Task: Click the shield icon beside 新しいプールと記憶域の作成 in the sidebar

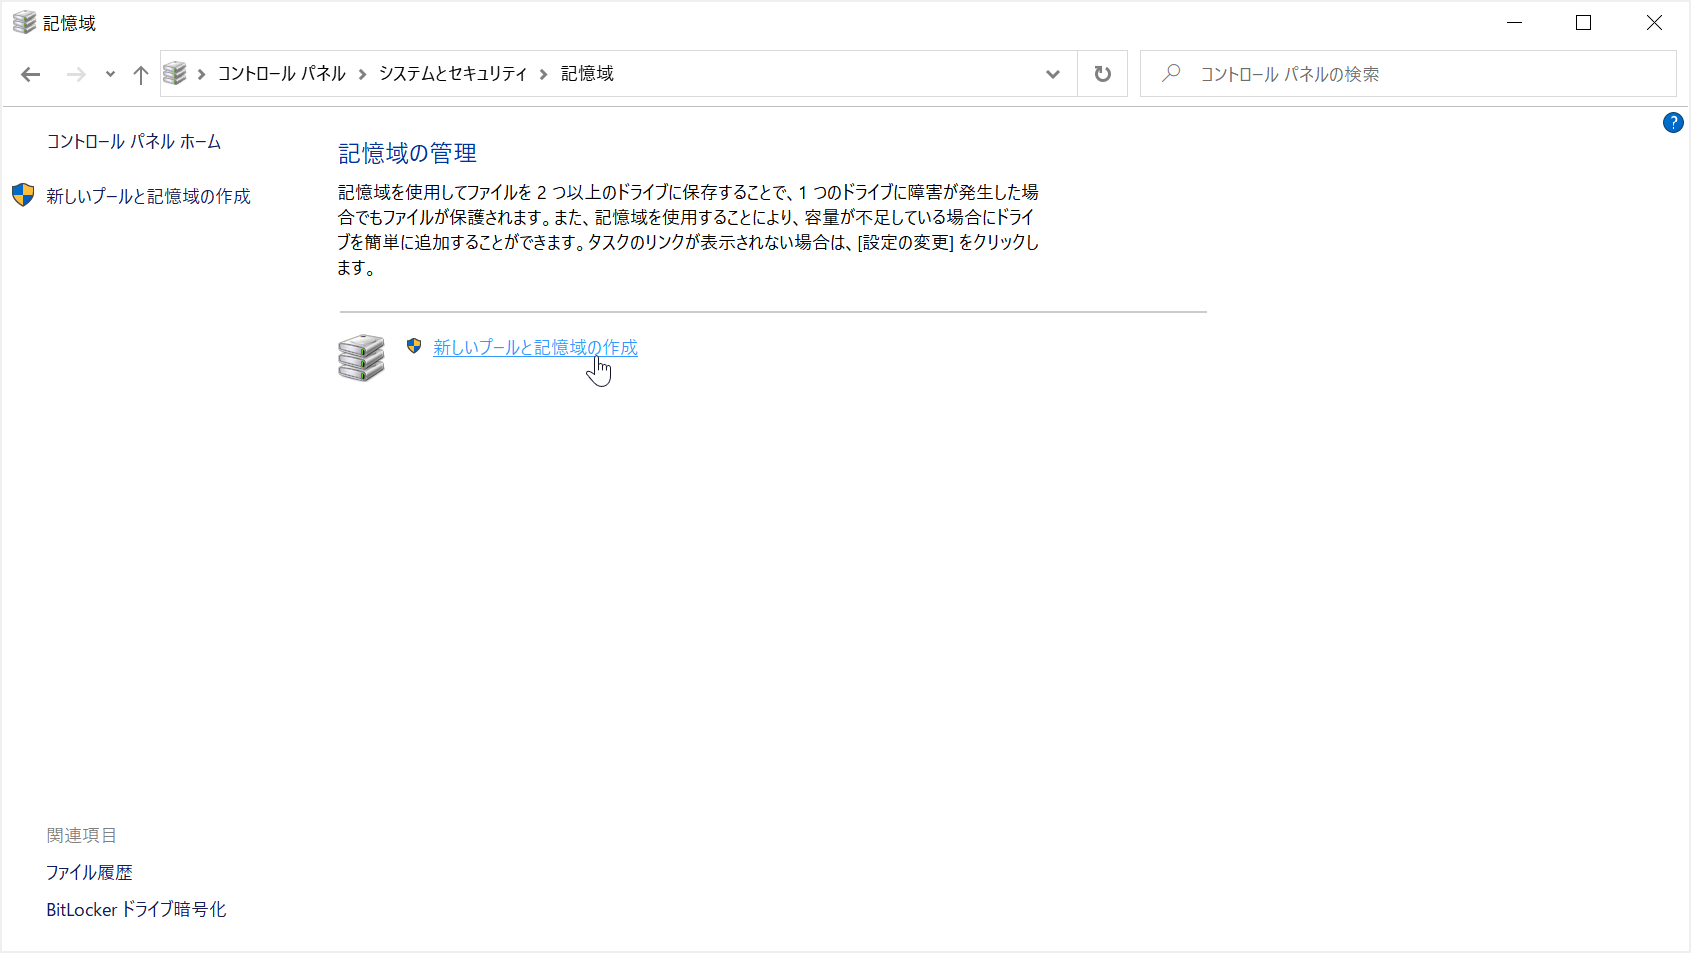Action: (x=21, y=195)
